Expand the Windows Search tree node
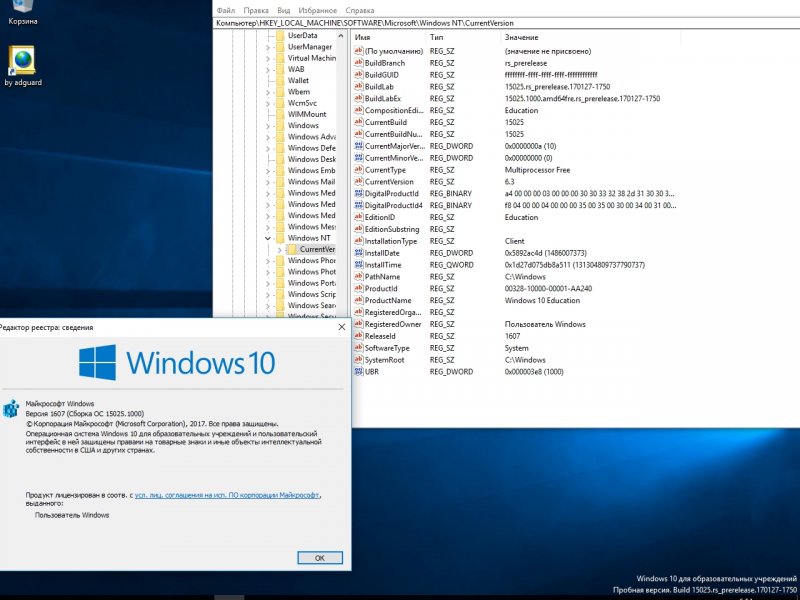Image resolution: width=800 pixels, height=600 pixels. point(268,306)
